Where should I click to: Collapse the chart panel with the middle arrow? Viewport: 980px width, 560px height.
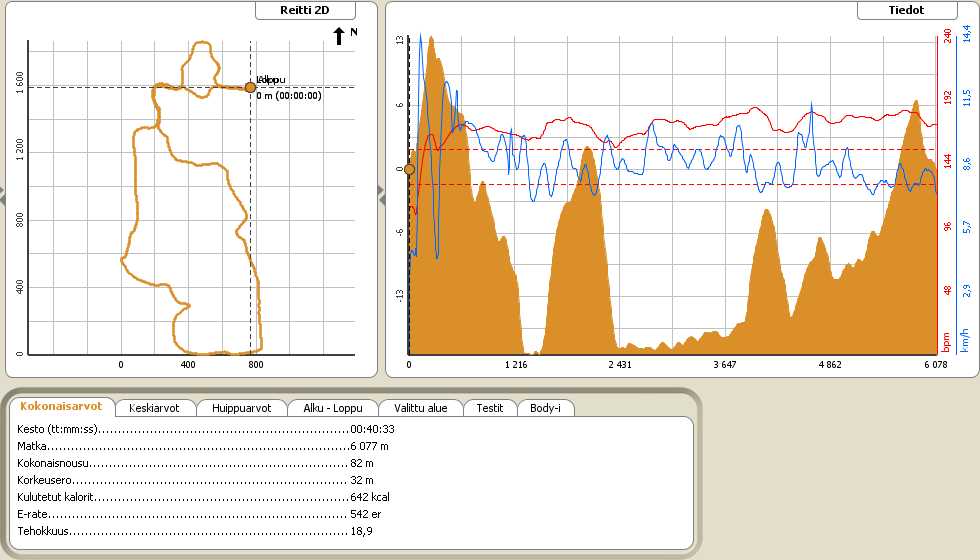(x=381, y=195)
